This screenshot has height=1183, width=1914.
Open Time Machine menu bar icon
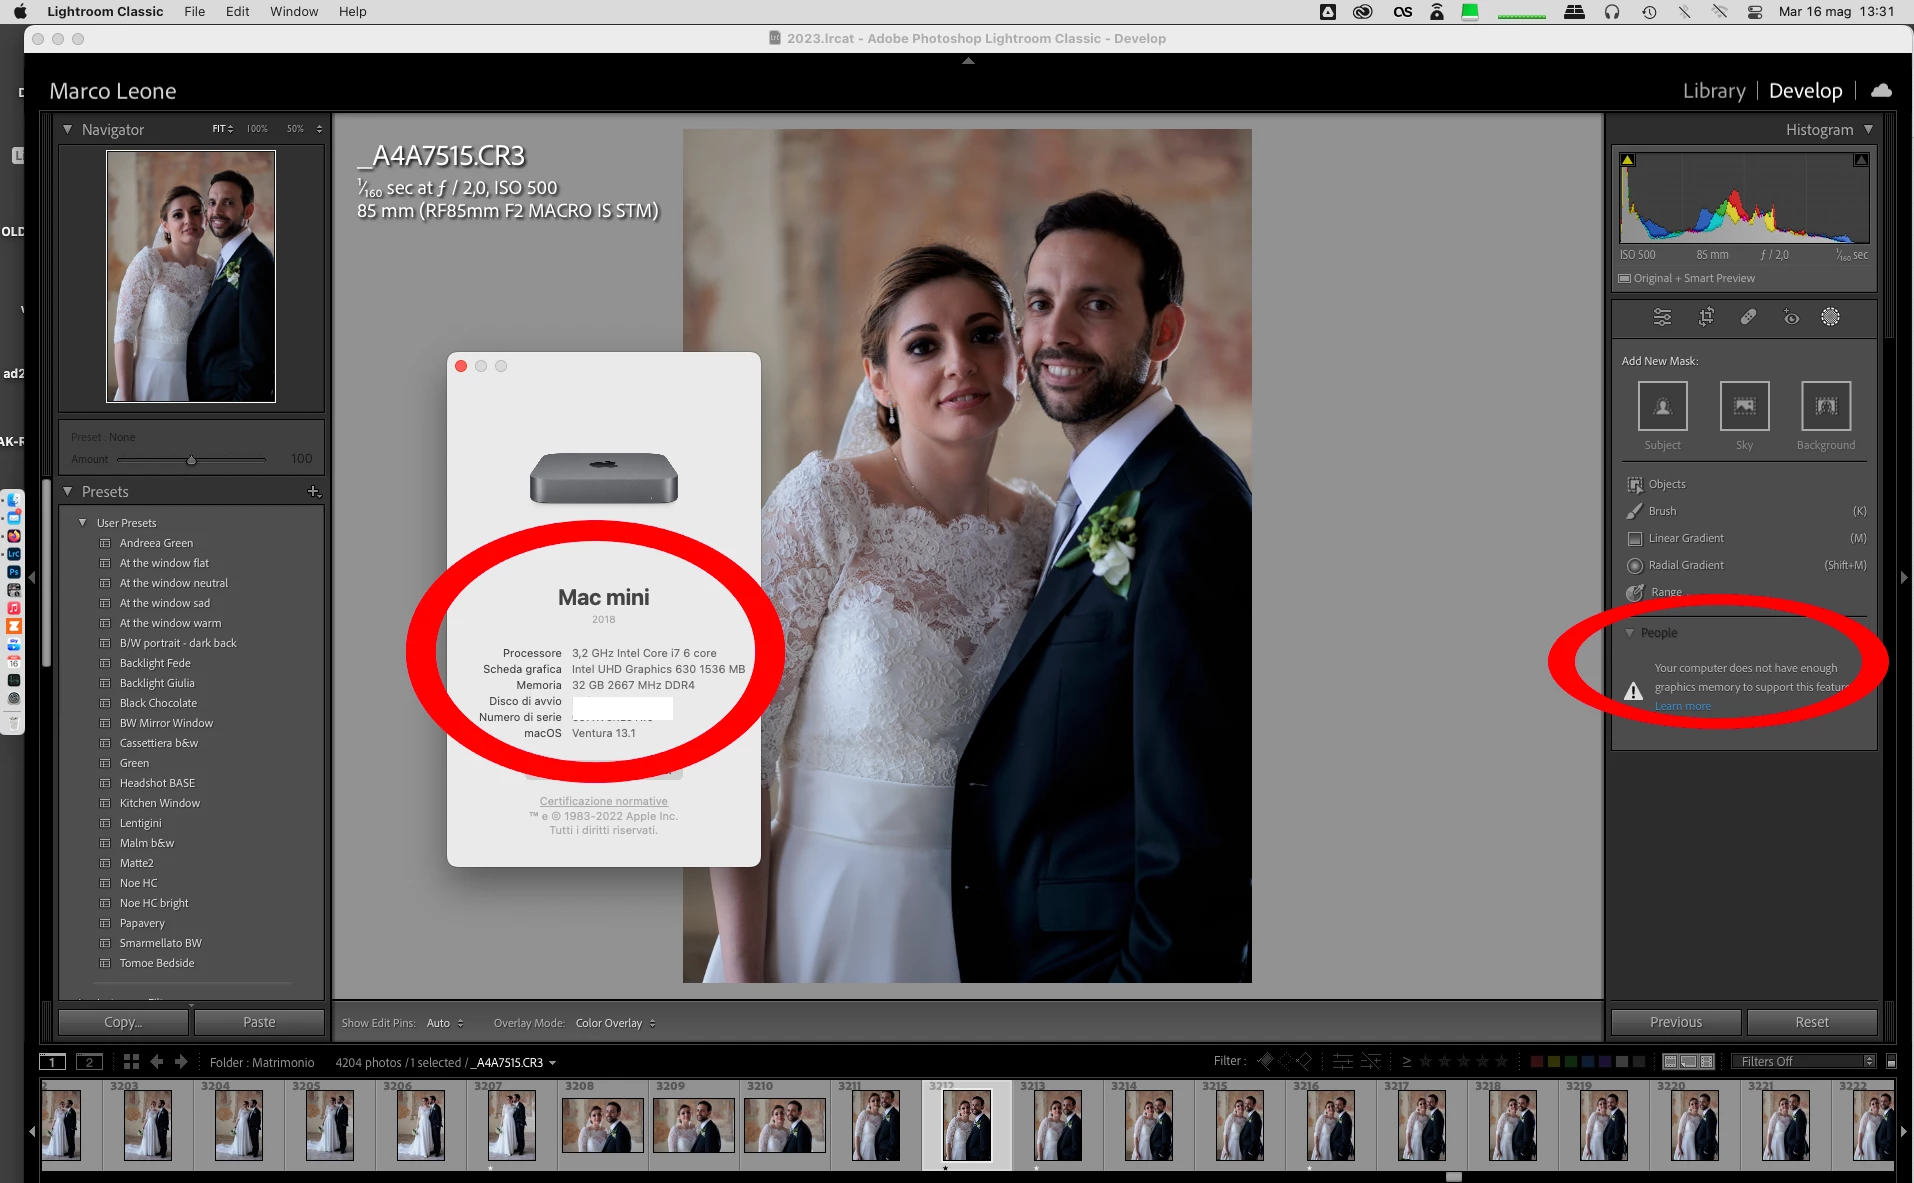(x=1649, y=12)
